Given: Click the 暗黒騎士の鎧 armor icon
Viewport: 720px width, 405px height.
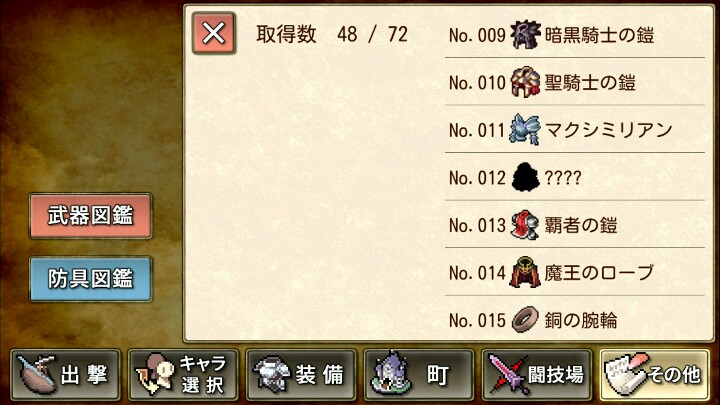Looking at the screenshot, I should (525, 34).
